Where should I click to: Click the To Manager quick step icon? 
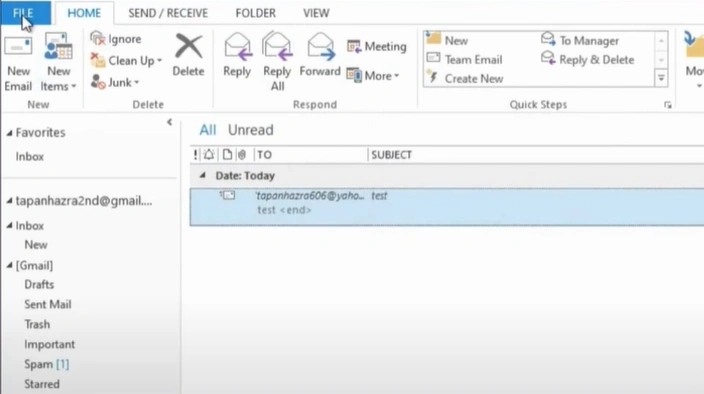pos(548,39)
